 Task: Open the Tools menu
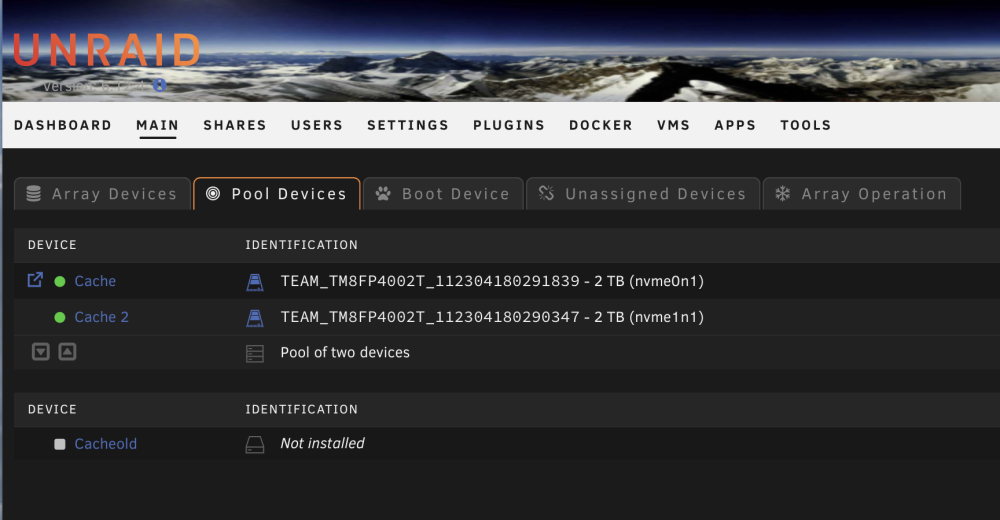click(805, 125)
